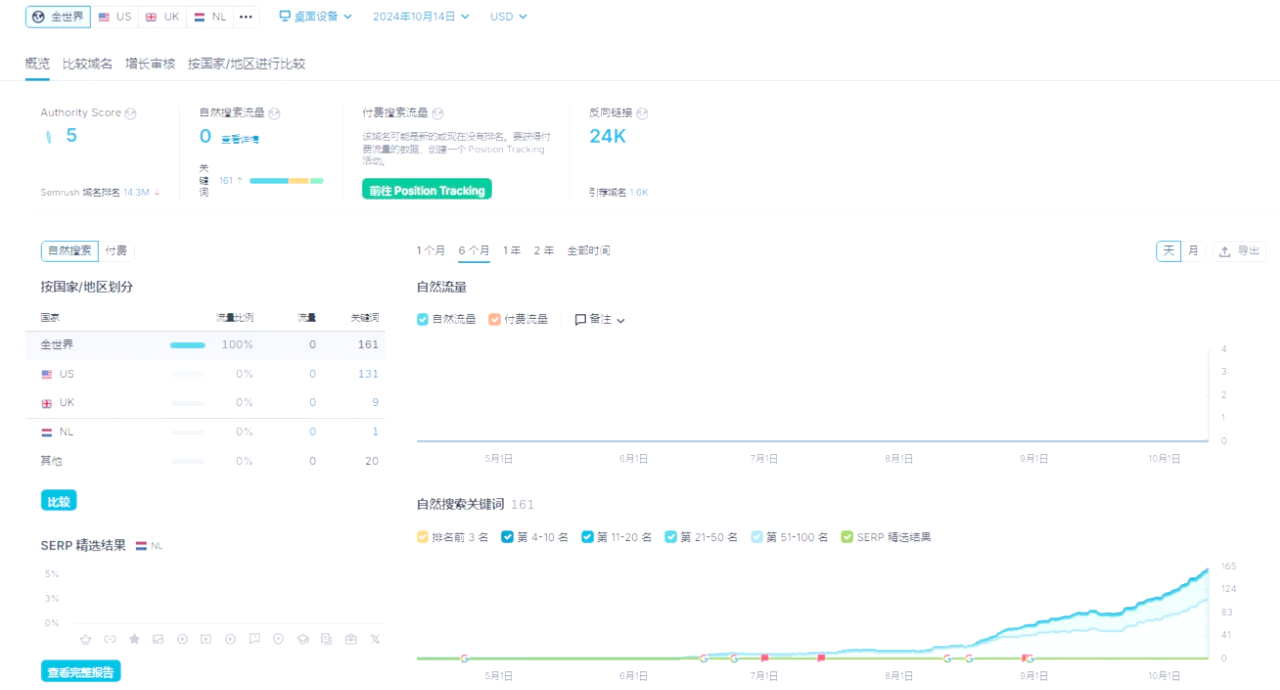Click red flag note marker at 7月1日
Screen dimensions: 1280x690
pyautogui.click(x=765, y=658)
